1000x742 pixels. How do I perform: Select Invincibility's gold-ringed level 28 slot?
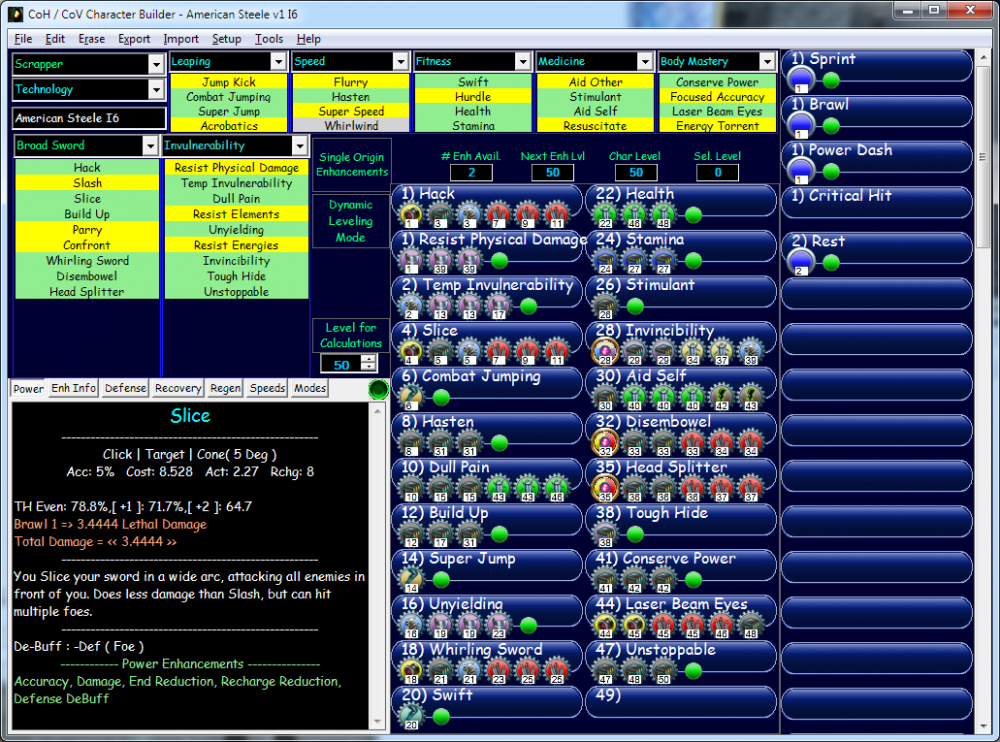tap(604, 351)
